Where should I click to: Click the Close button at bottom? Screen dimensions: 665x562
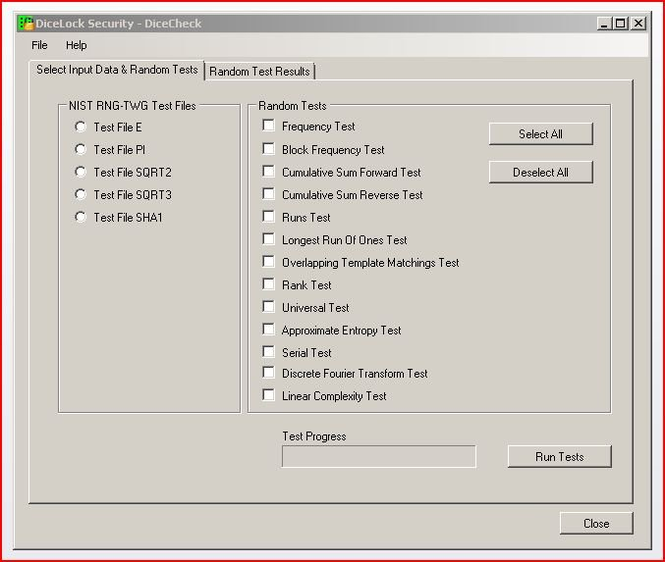[x=596, y=523]
